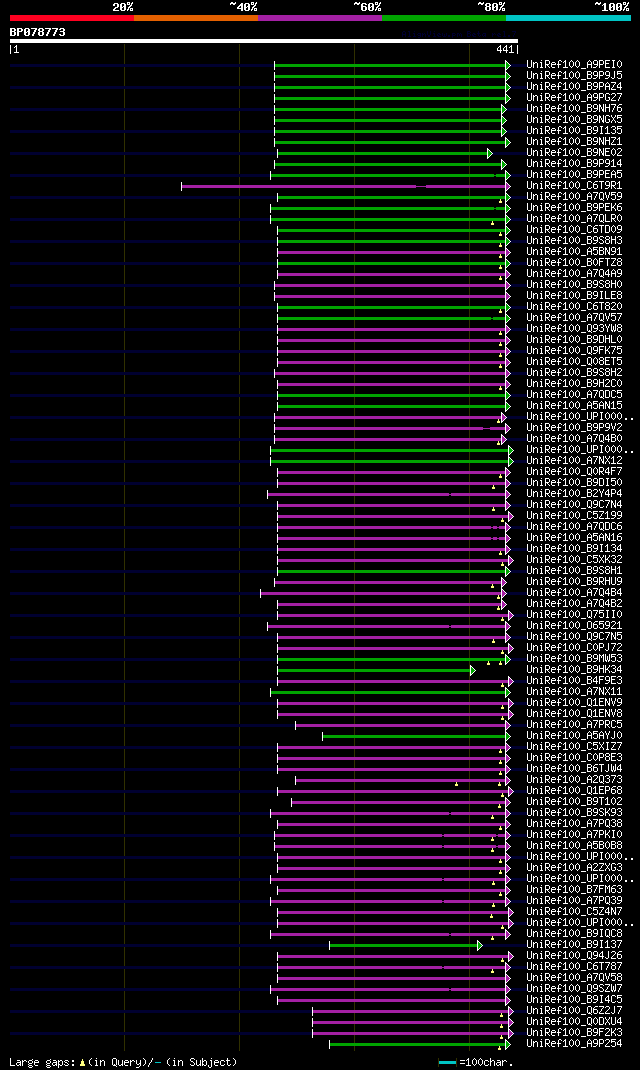Open hit UniRef100_B9MW53

pyautogui.click(x=574, y=659)
